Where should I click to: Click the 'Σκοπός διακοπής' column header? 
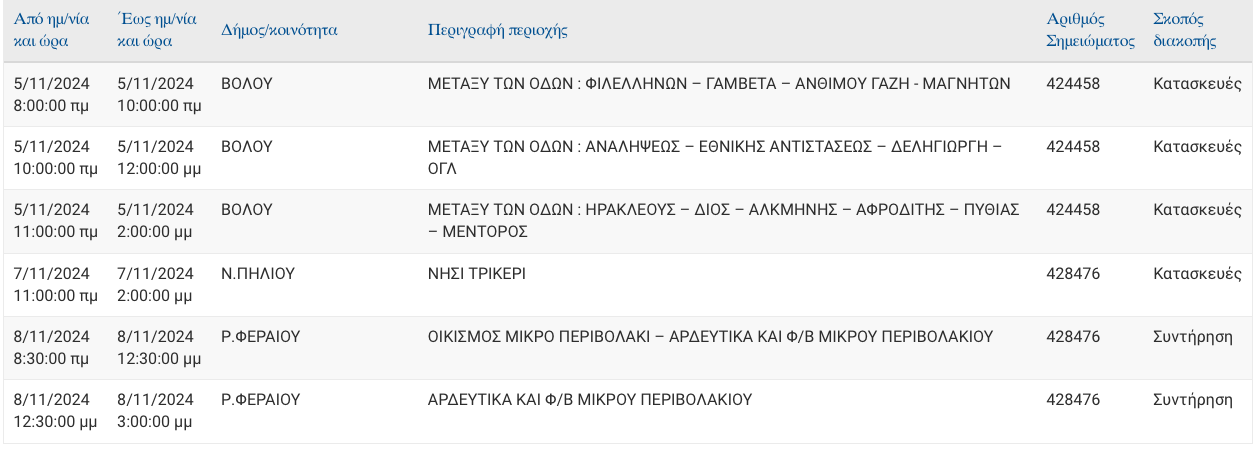click(1185, 30)
